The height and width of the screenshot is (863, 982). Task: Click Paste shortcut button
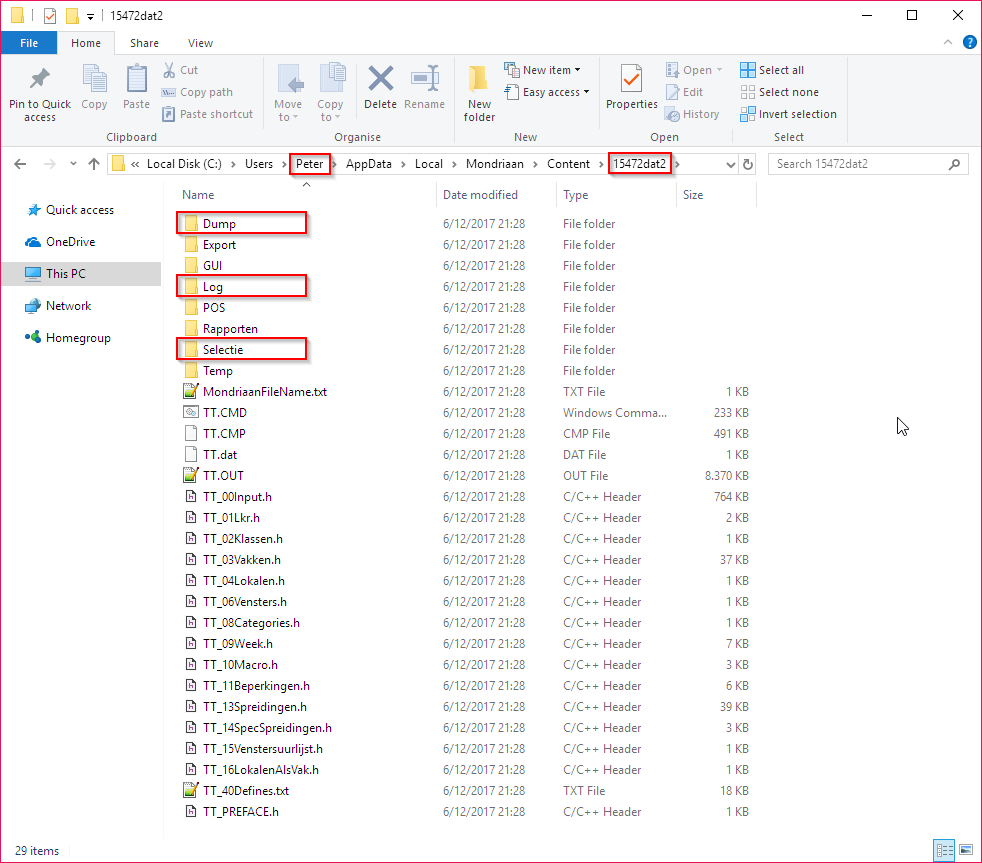click(207, 114)
